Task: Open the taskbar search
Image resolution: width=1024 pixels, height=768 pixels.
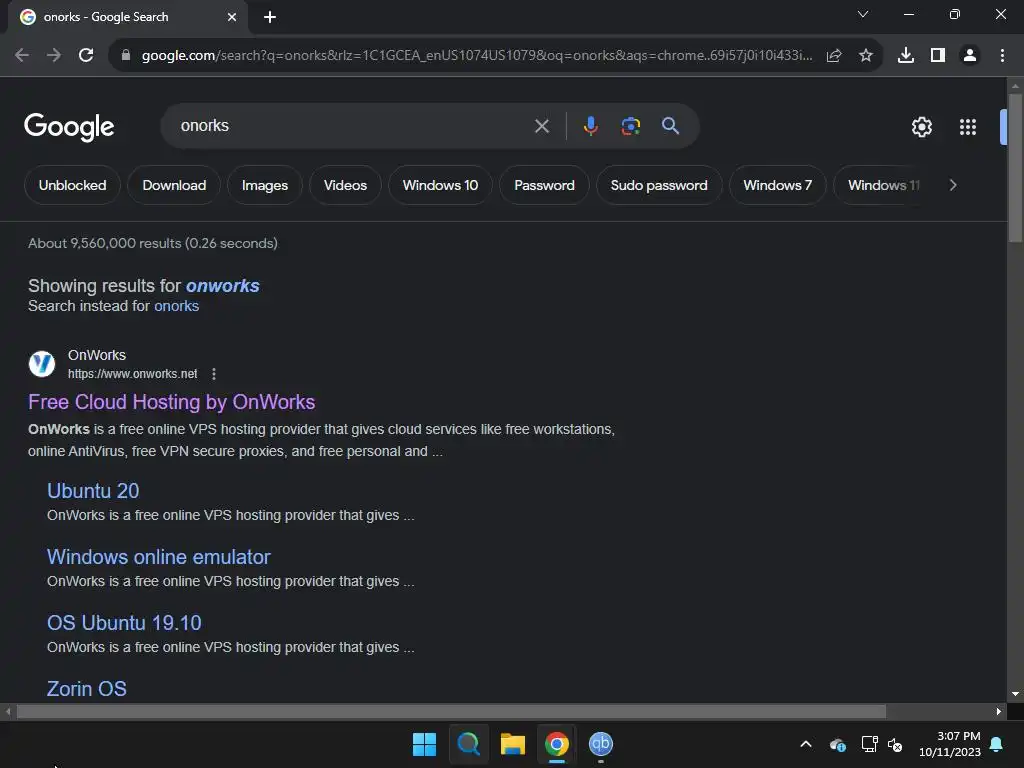Action: pos(468,744)
